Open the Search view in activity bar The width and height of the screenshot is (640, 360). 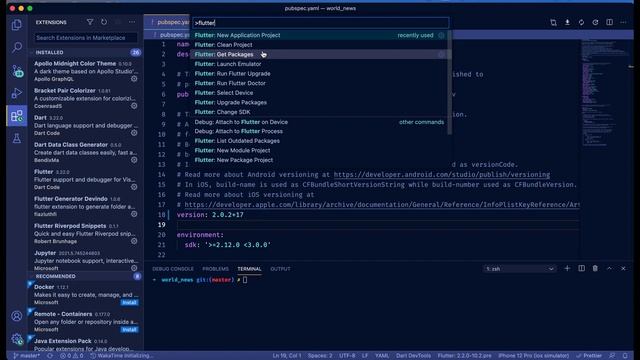(17, 47)
